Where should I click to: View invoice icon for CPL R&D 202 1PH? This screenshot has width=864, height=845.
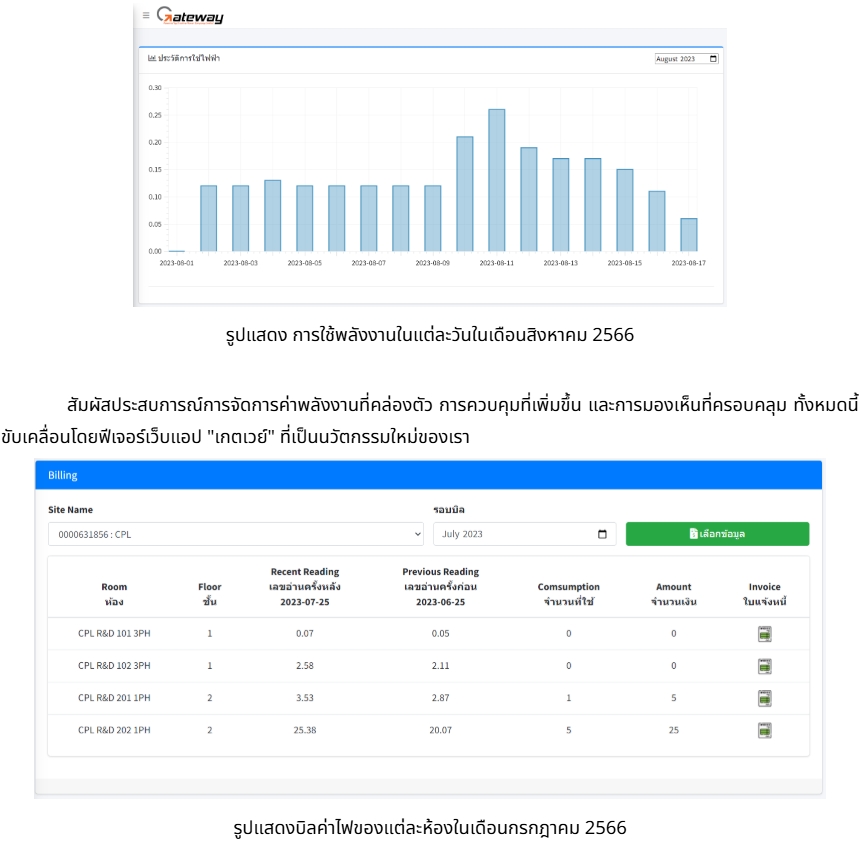coord(764,730)
